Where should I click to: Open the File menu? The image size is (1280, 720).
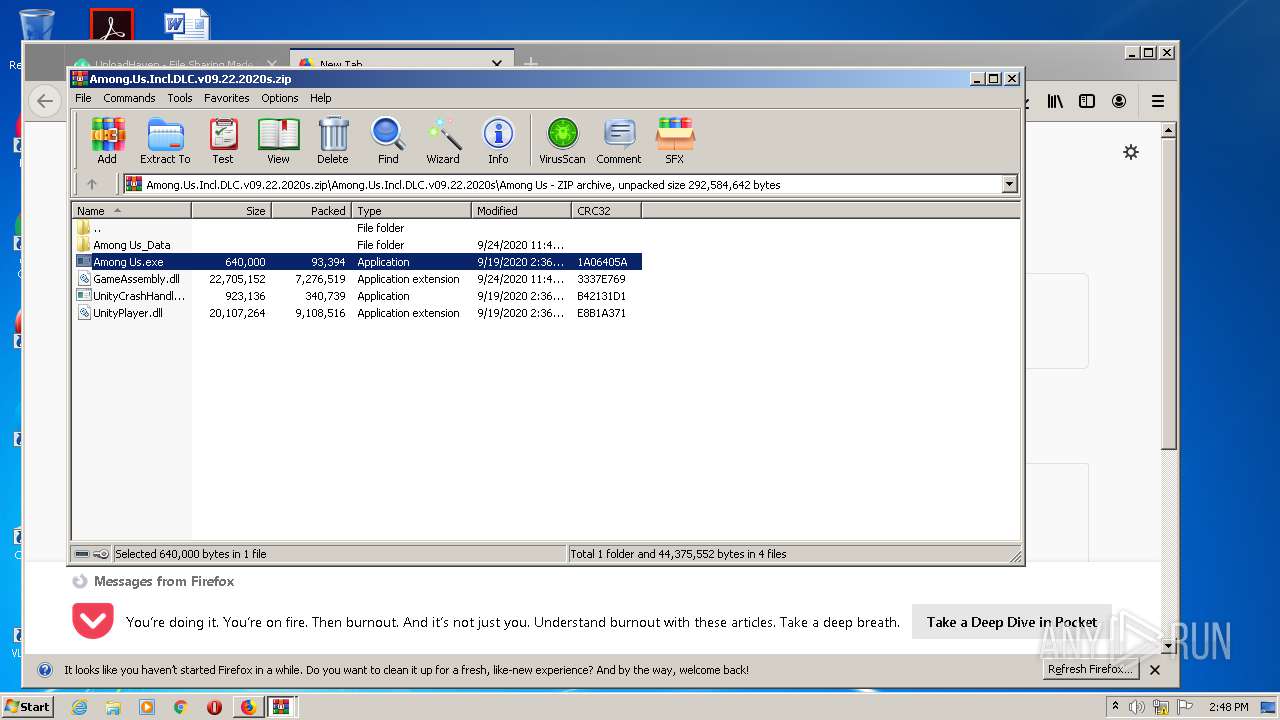click(83, 98)
